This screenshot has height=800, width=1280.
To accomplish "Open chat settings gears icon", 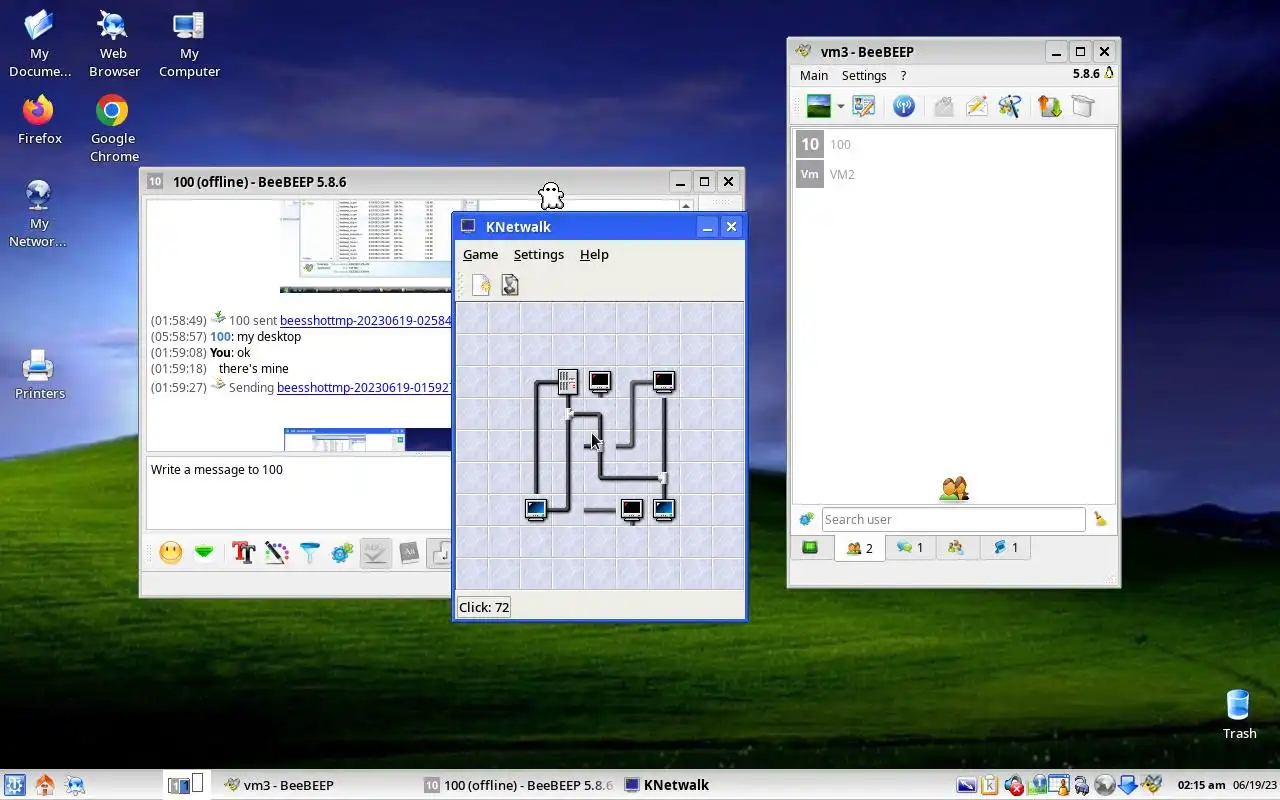I will [343, 553].
